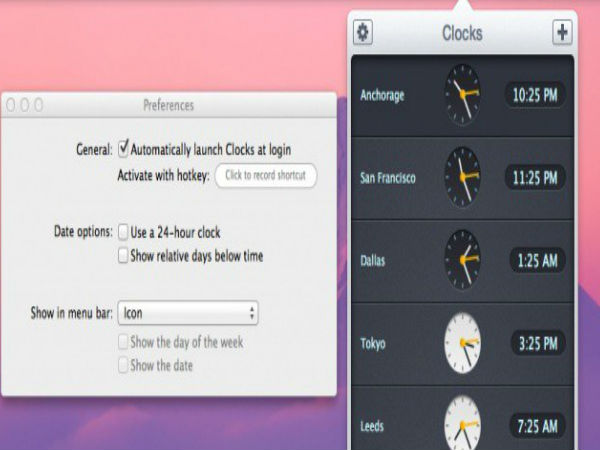Check Show relative days below time
The image size is (600, 450).
(x=124, y=256)
